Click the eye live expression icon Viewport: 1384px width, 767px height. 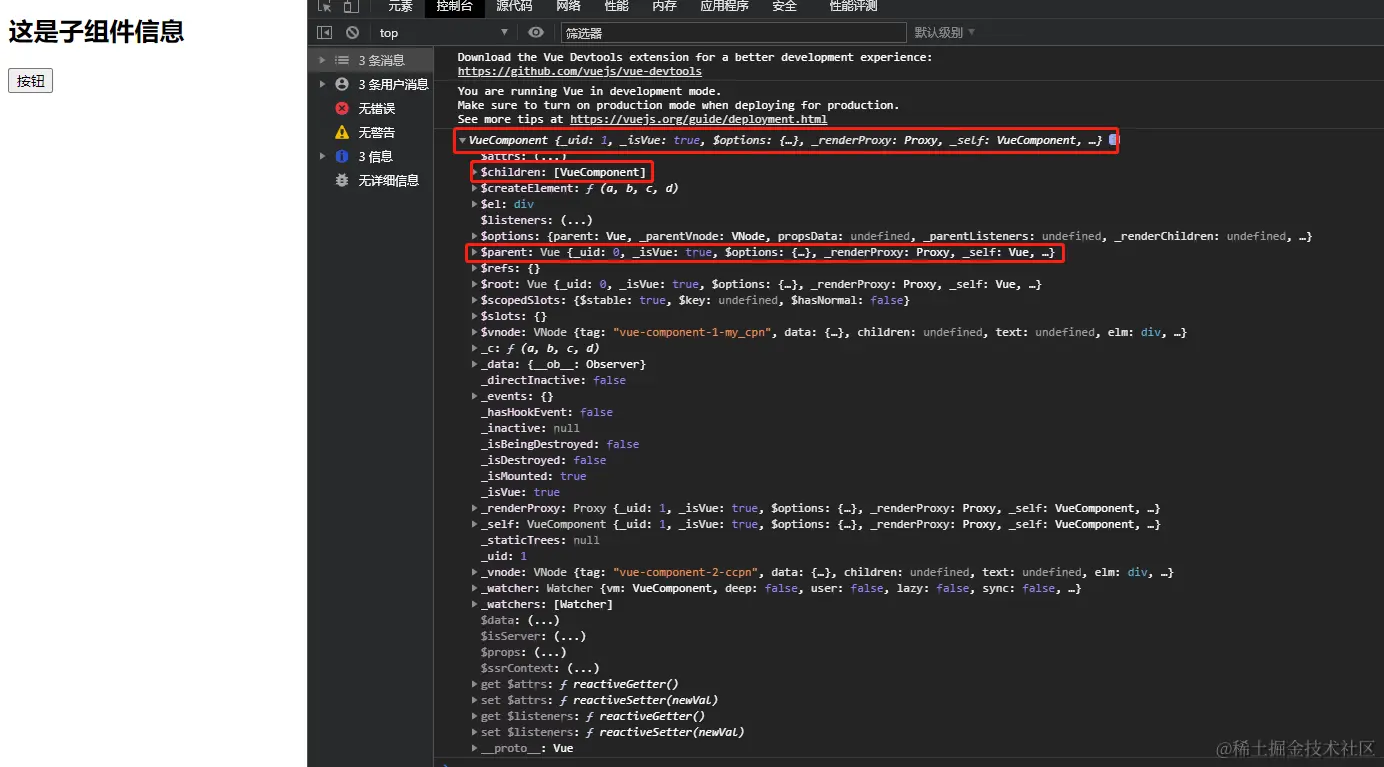coord(536,33)
